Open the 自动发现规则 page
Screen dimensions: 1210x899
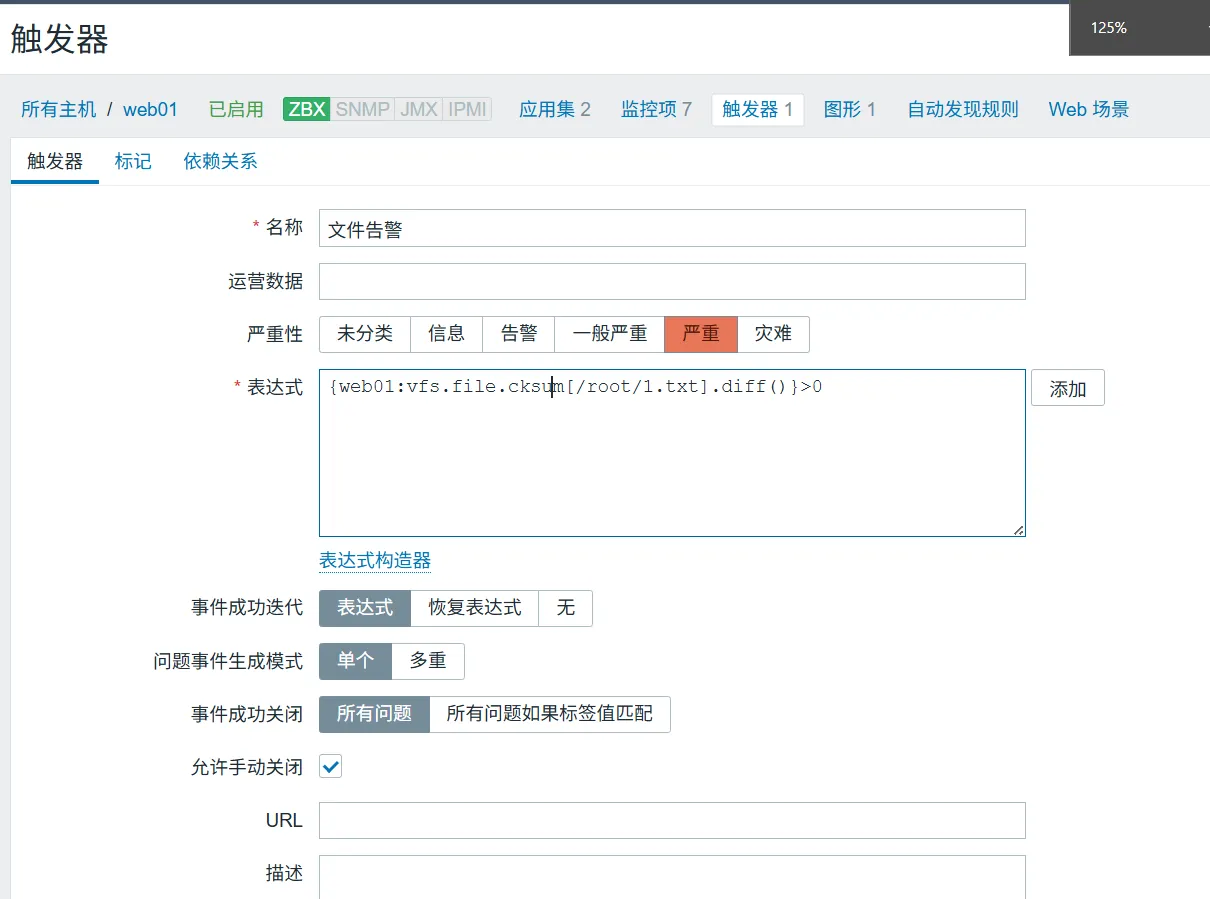point(962,109)
